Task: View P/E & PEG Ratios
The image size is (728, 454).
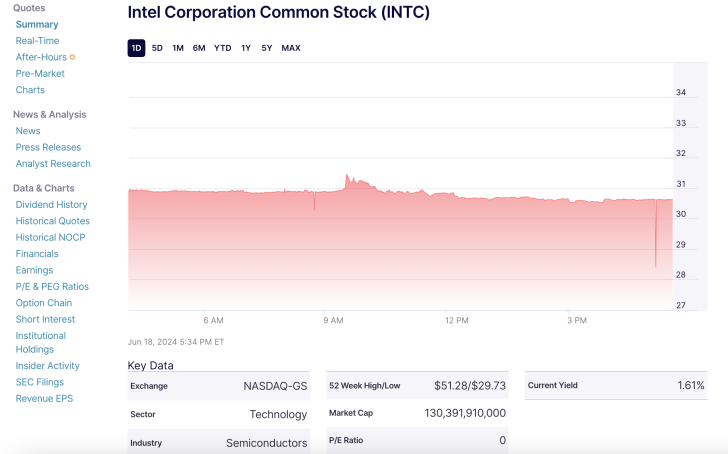Action: coord(52,286)
